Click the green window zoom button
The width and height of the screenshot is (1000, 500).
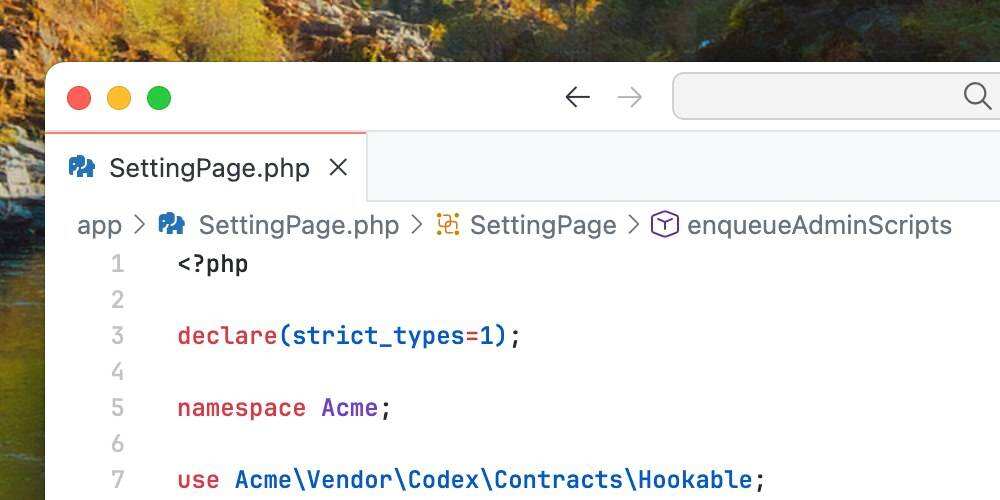[x=159, y=98]
